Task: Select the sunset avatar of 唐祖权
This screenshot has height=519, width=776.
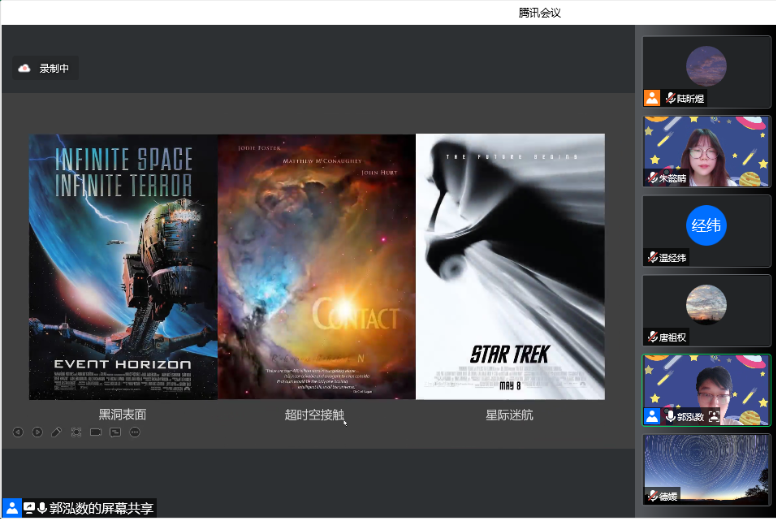Action: 706,305
